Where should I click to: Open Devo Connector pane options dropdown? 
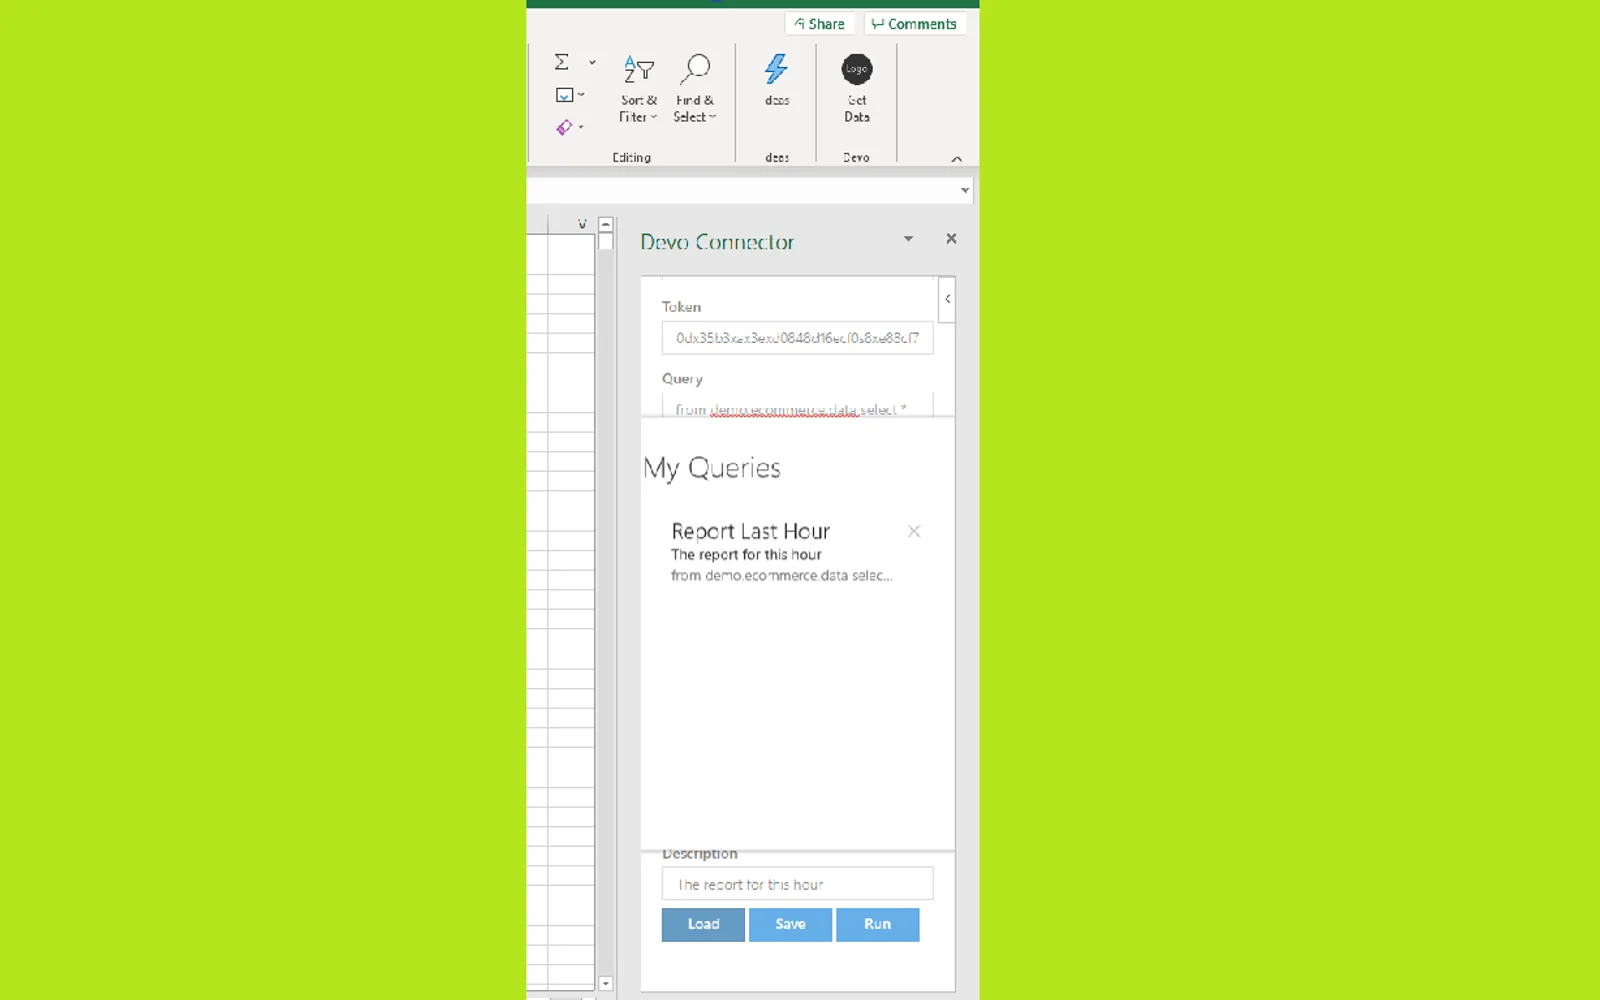(x=908, y=239)
